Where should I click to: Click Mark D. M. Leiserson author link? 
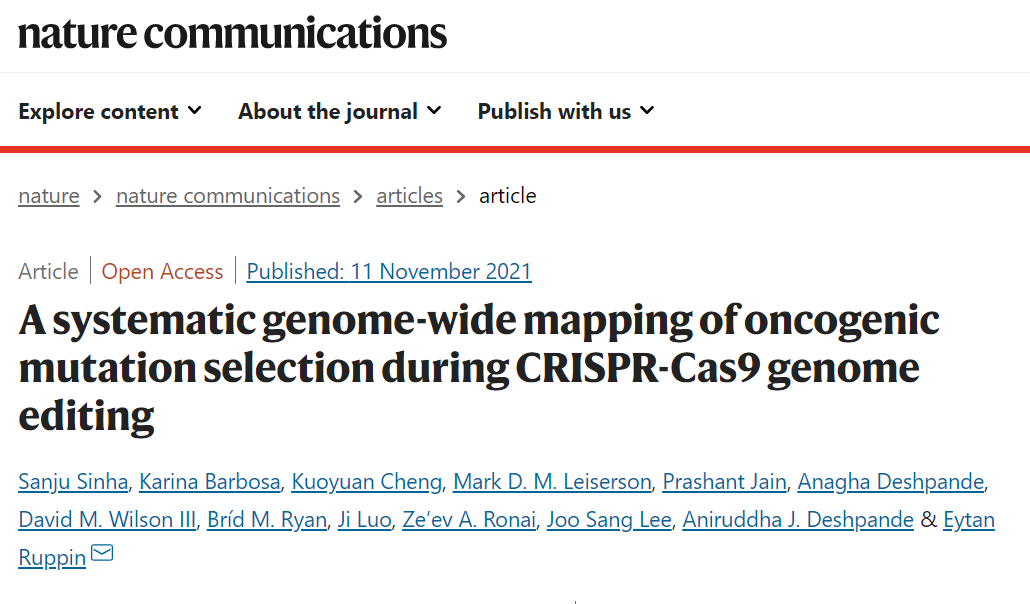[x=552, y=482]
